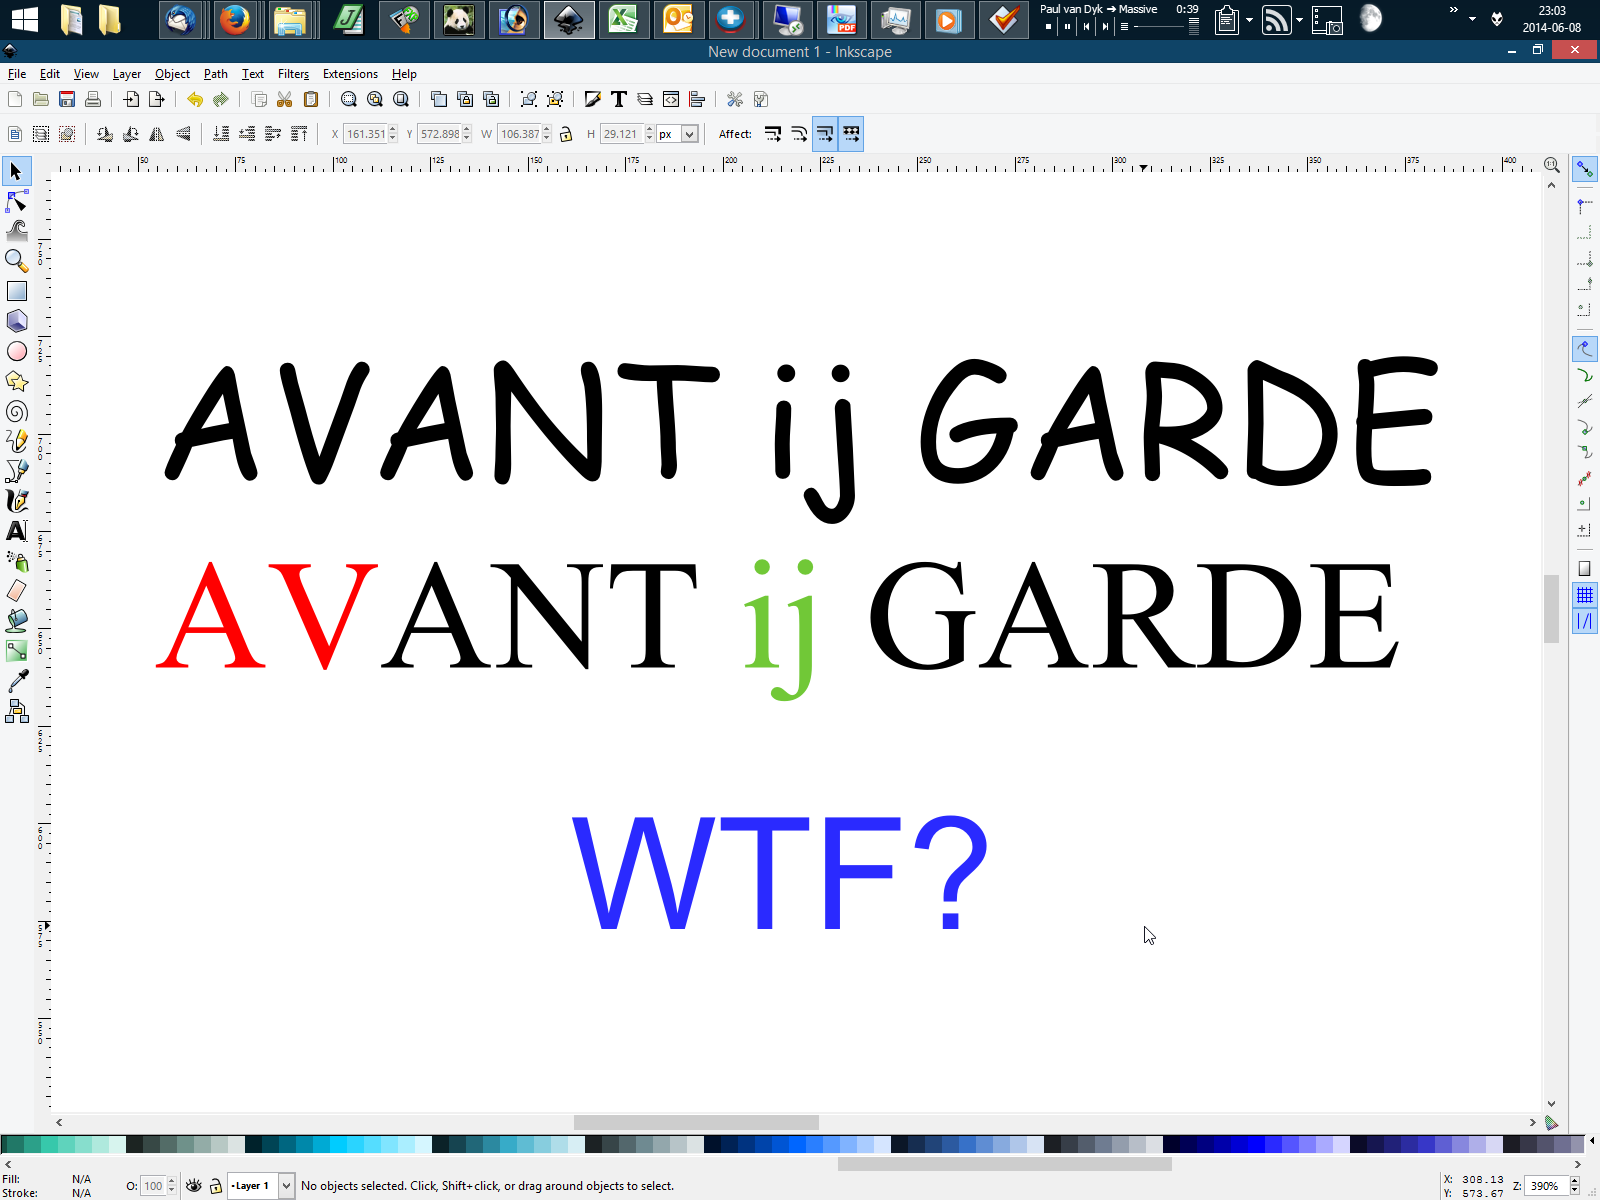Toggle Layer 1 lock icon
Screen dimensions: 1600x1200
(215, 1186)
